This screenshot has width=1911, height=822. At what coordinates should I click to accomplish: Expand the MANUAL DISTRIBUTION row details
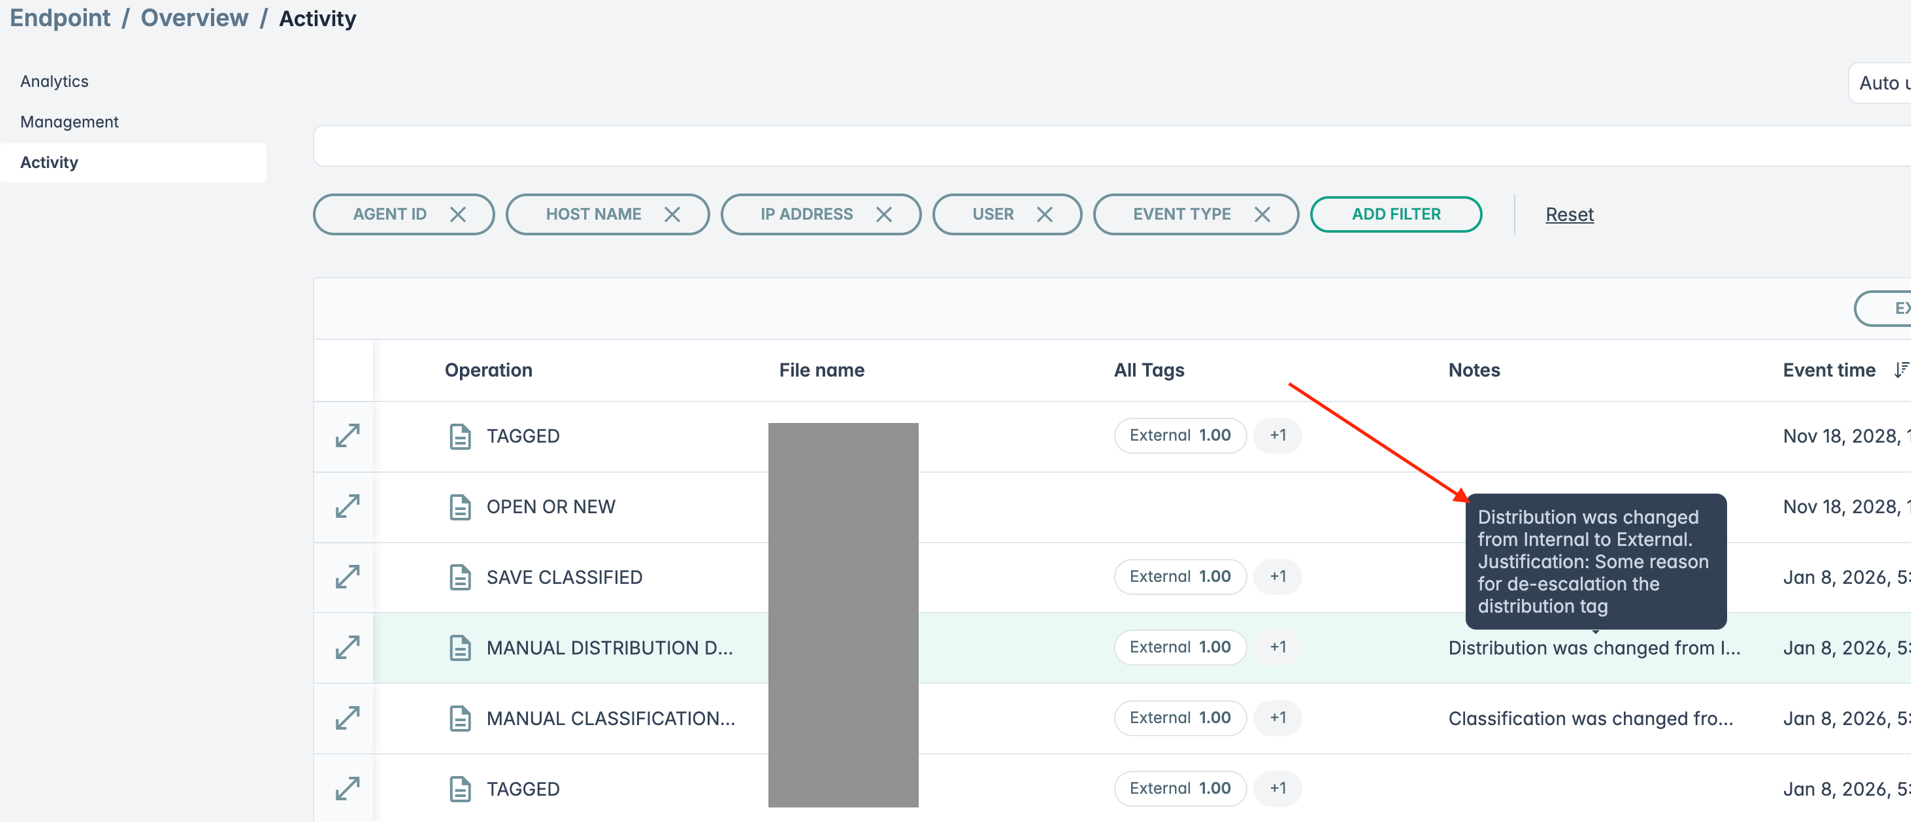pos(347,648)
